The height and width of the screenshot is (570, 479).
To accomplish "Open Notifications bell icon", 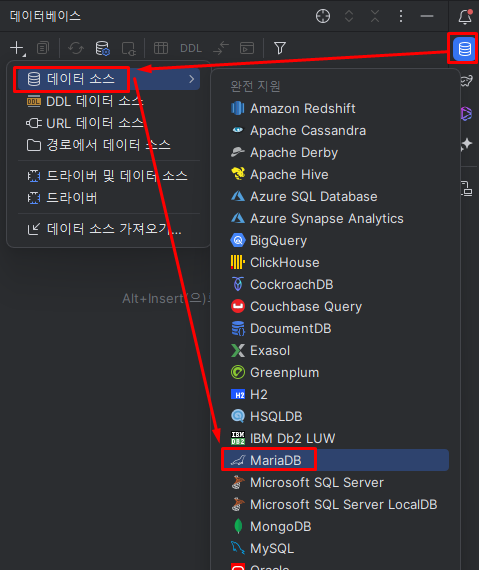I will (x=465, y=17).
